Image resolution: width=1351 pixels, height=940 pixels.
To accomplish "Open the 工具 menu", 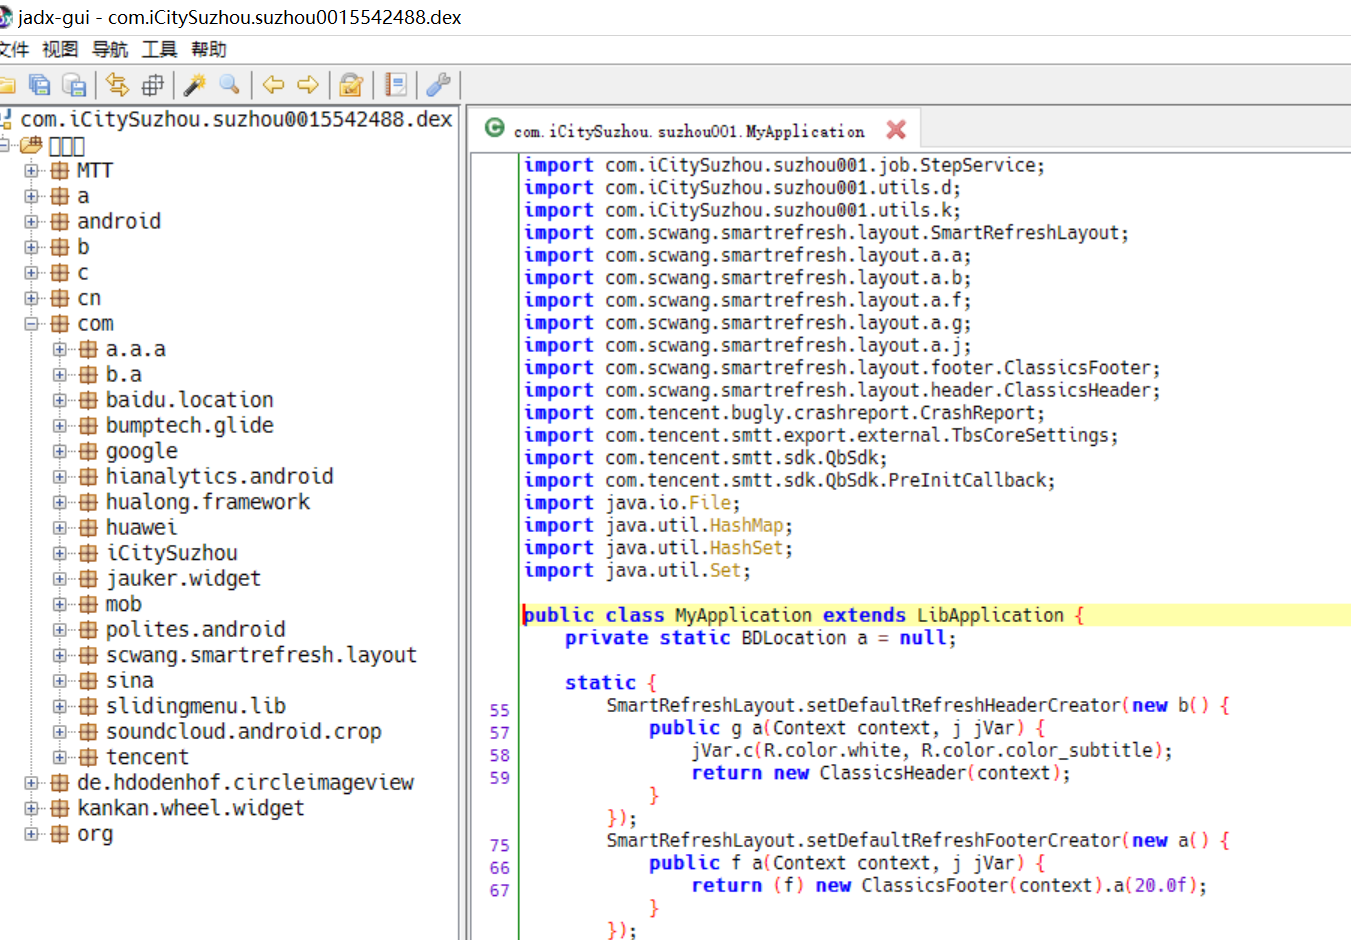I will coord(159,49).
